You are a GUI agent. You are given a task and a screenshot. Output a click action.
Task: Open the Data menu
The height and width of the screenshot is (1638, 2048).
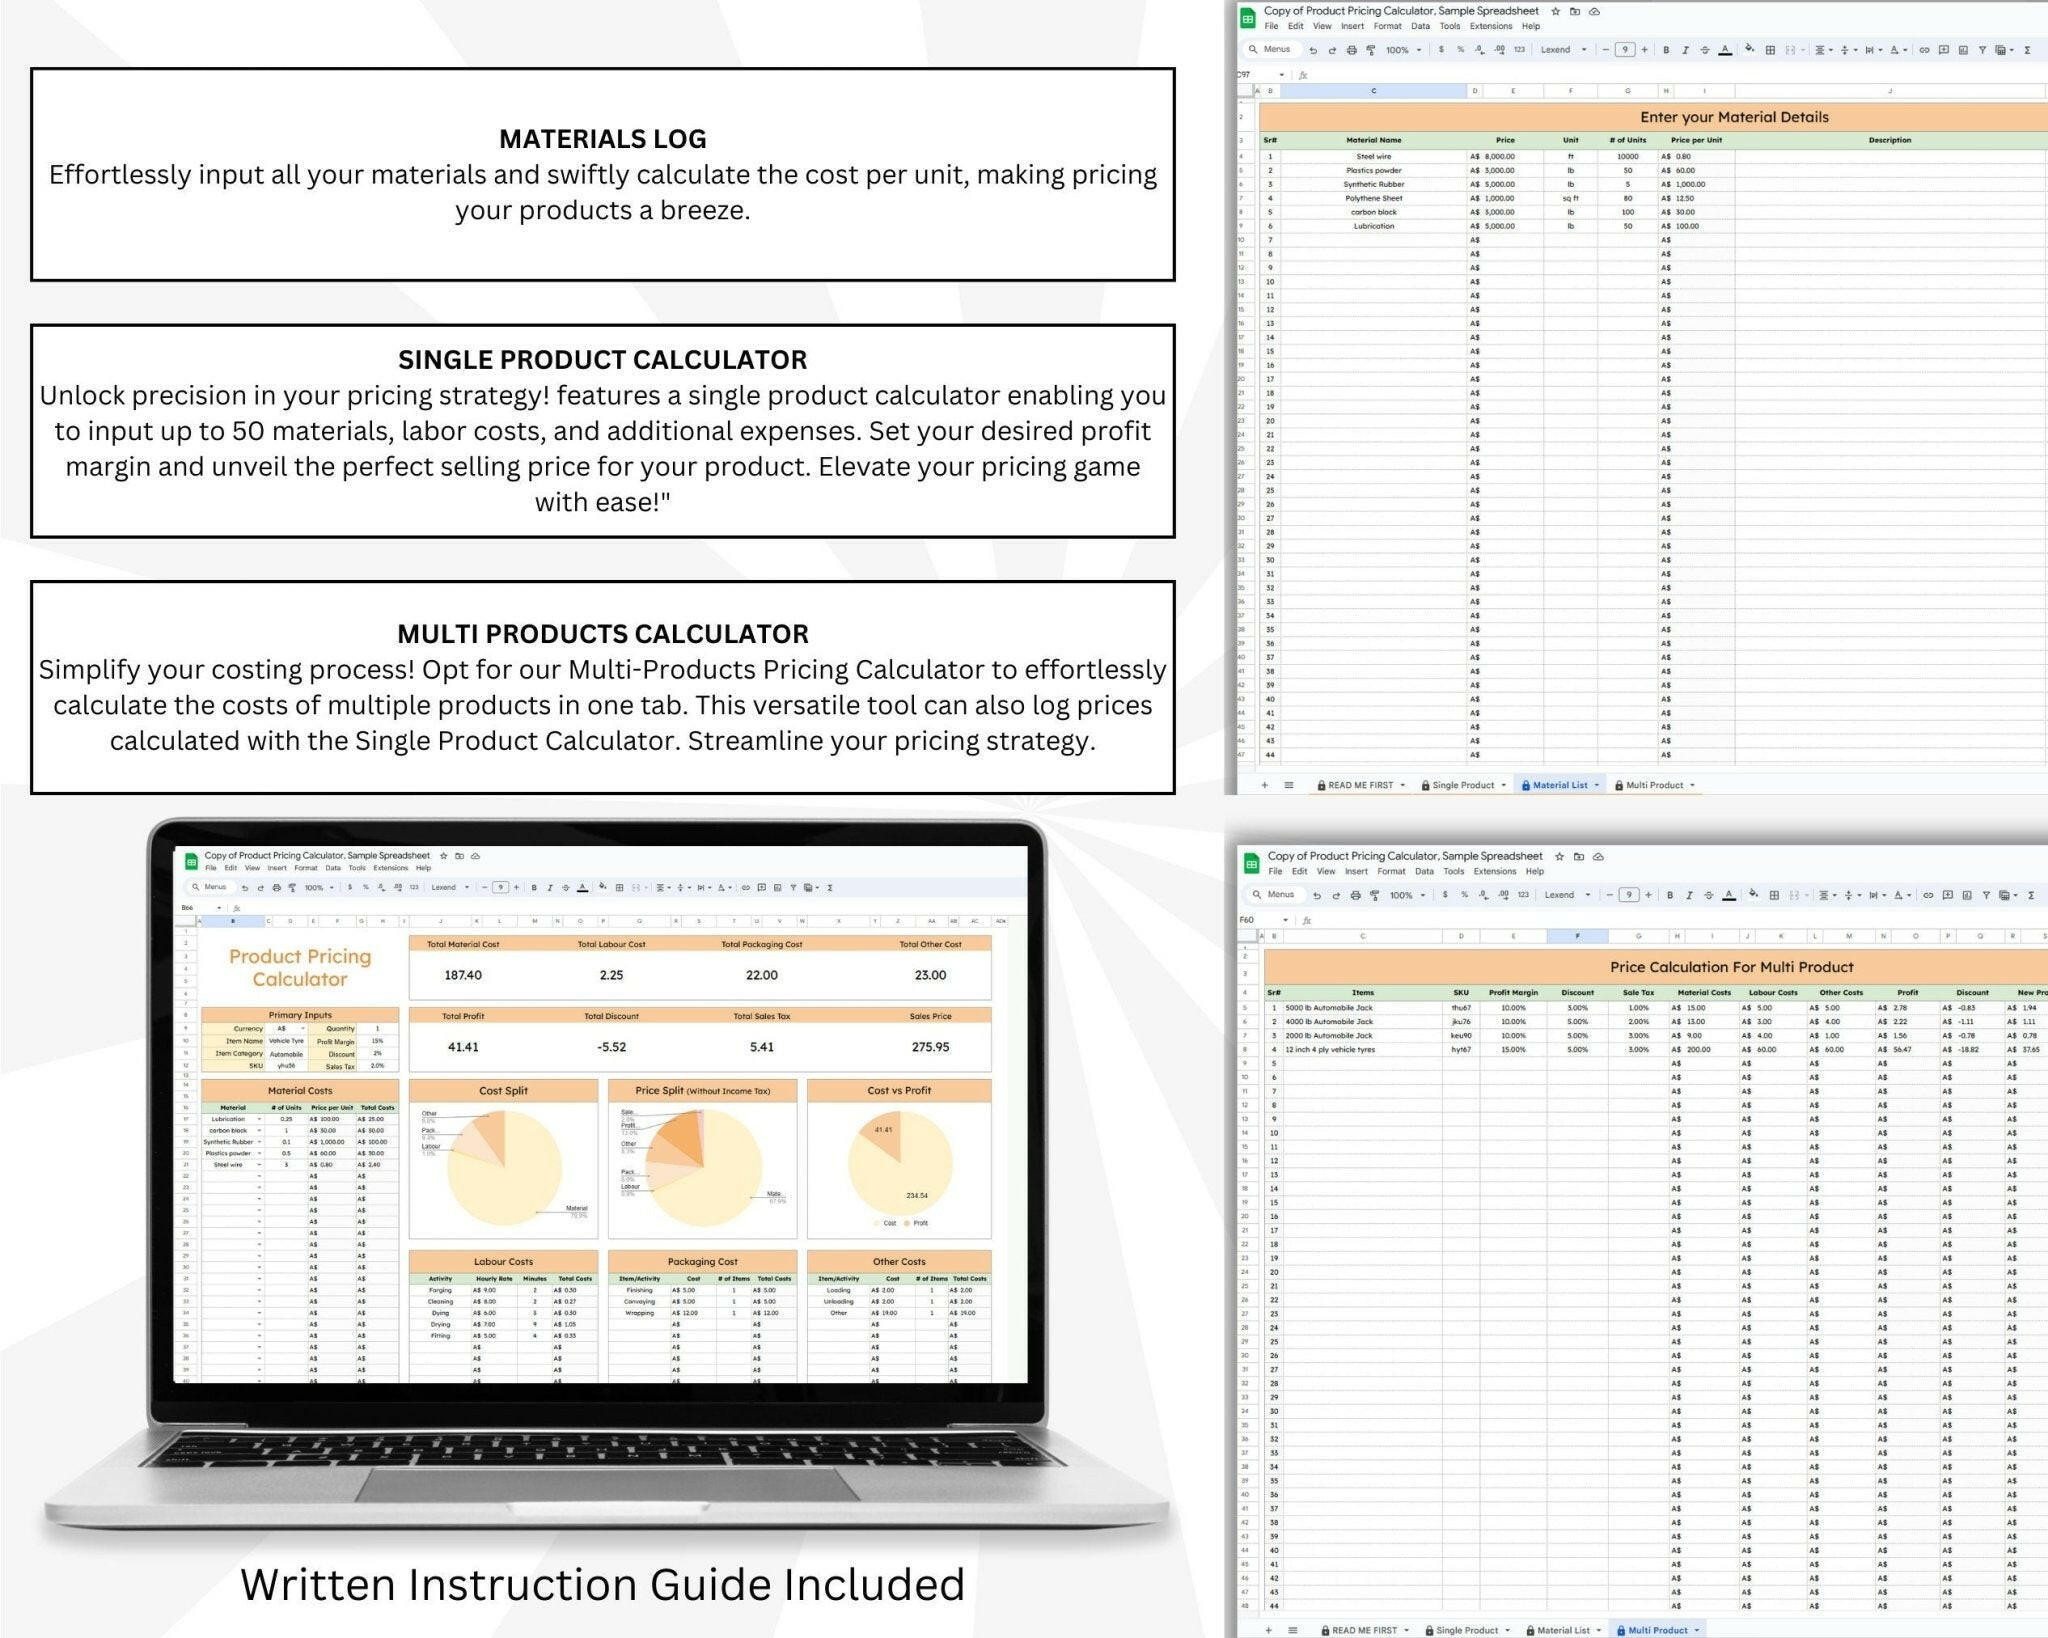(1420, 26)
